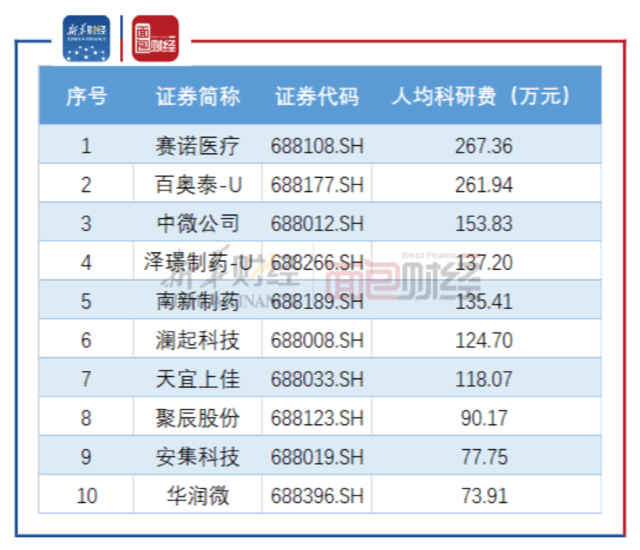
Task: Click company name 百奥泰-U
Action: coord(199,185)
